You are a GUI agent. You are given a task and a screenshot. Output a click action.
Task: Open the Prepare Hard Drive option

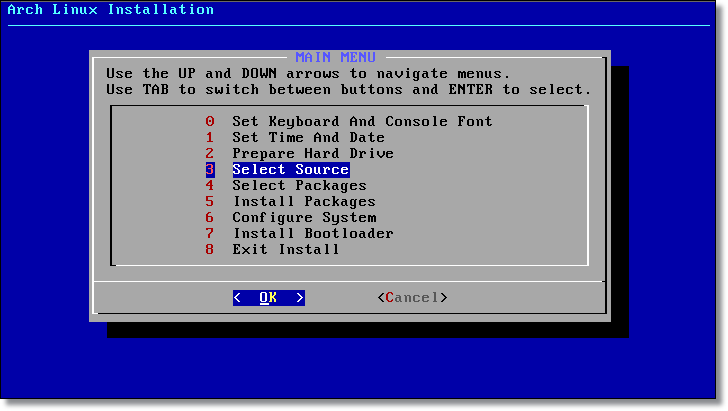[313, 153]
